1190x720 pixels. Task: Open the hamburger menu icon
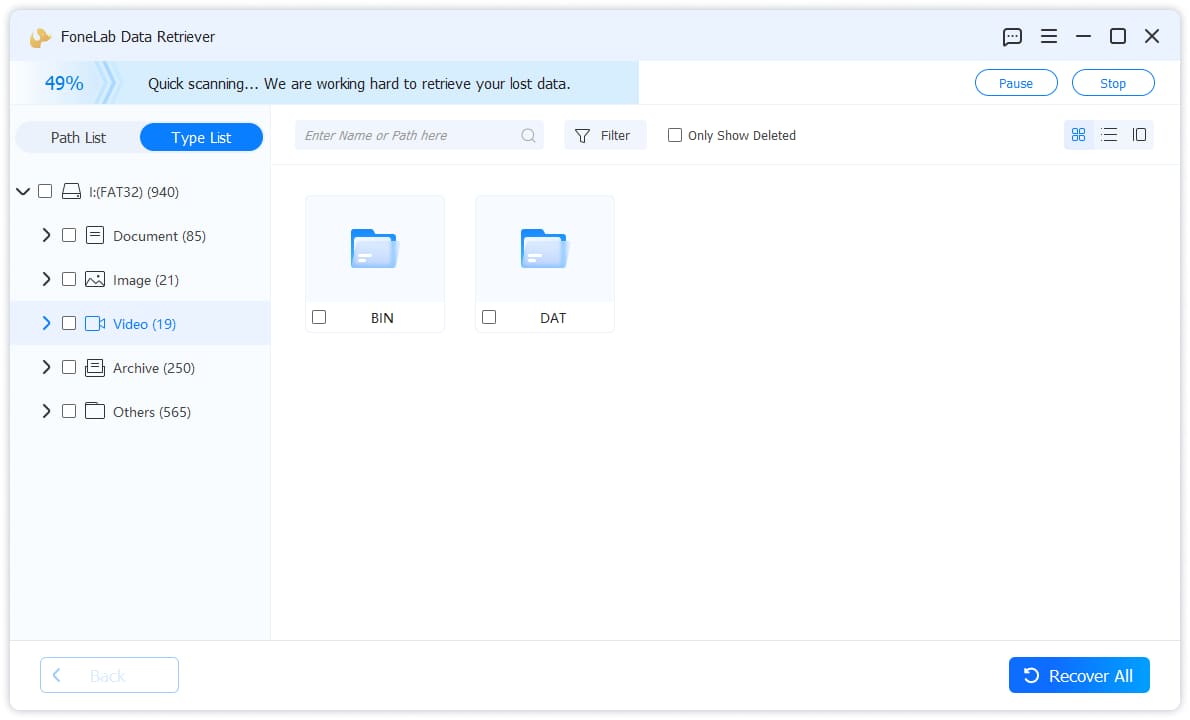[x=1049, y=36]
